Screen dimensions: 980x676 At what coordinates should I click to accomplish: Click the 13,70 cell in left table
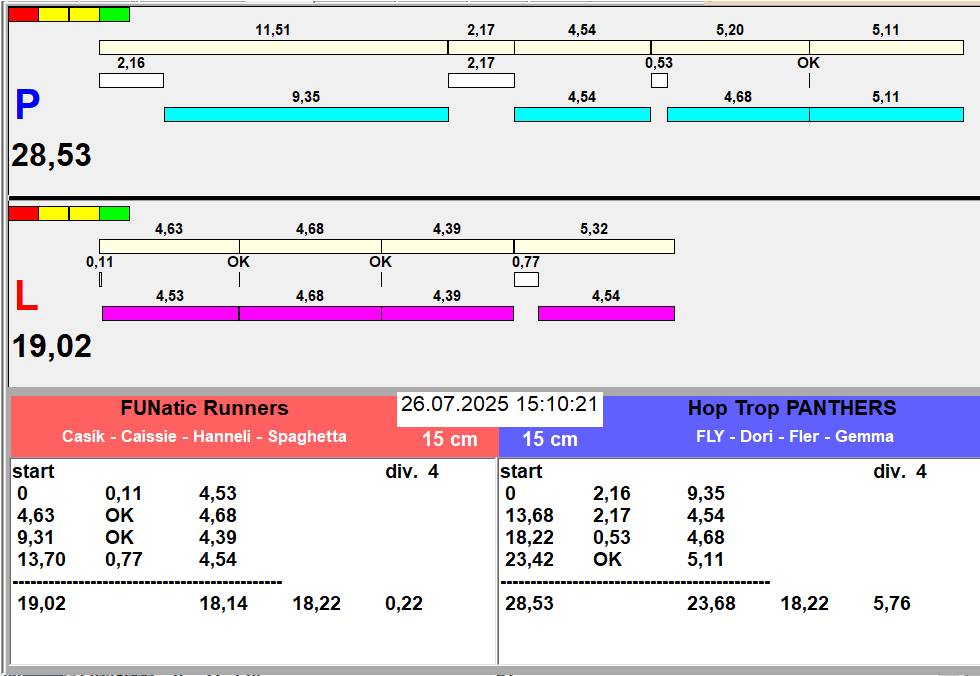pos(41,559)
